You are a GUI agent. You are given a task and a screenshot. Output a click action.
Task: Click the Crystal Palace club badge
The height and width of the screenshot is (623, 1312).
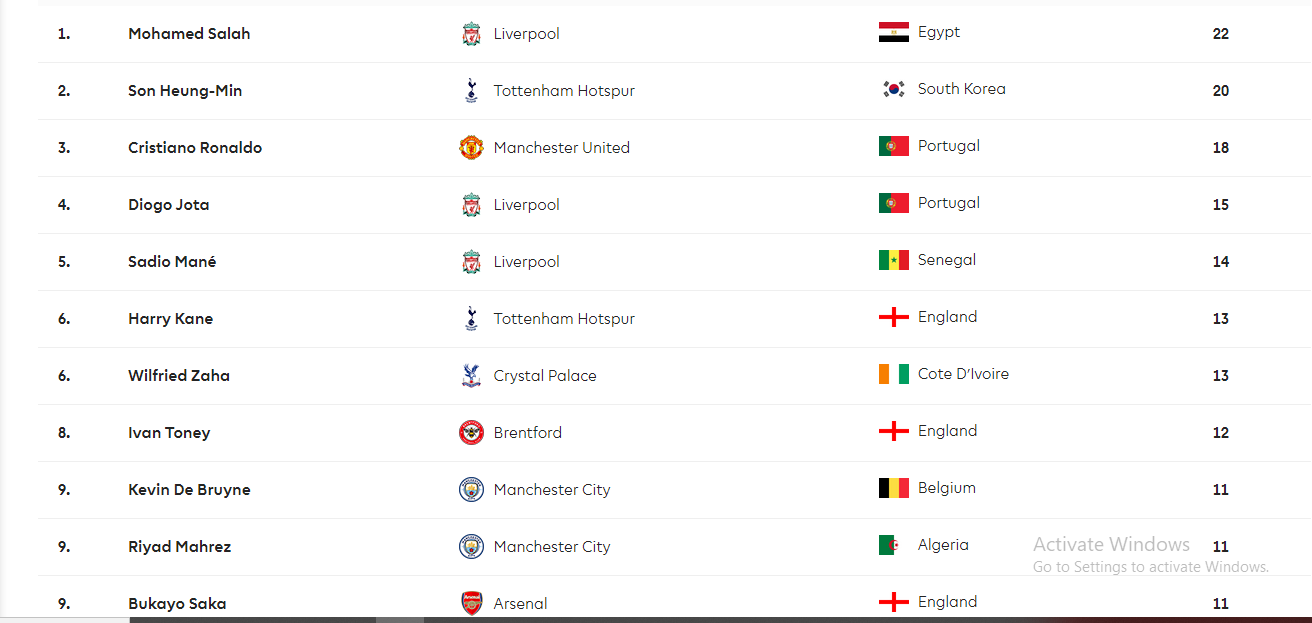click(x=471, y=376)
